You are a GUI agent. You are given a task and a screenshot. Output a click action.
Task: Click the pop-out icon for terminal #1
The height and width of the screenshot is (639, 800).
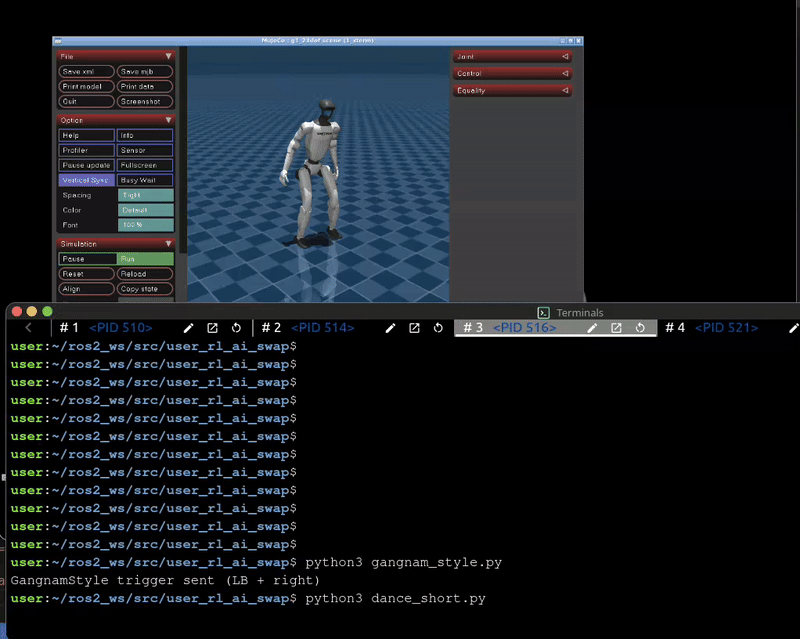click(x=212, y=328)
